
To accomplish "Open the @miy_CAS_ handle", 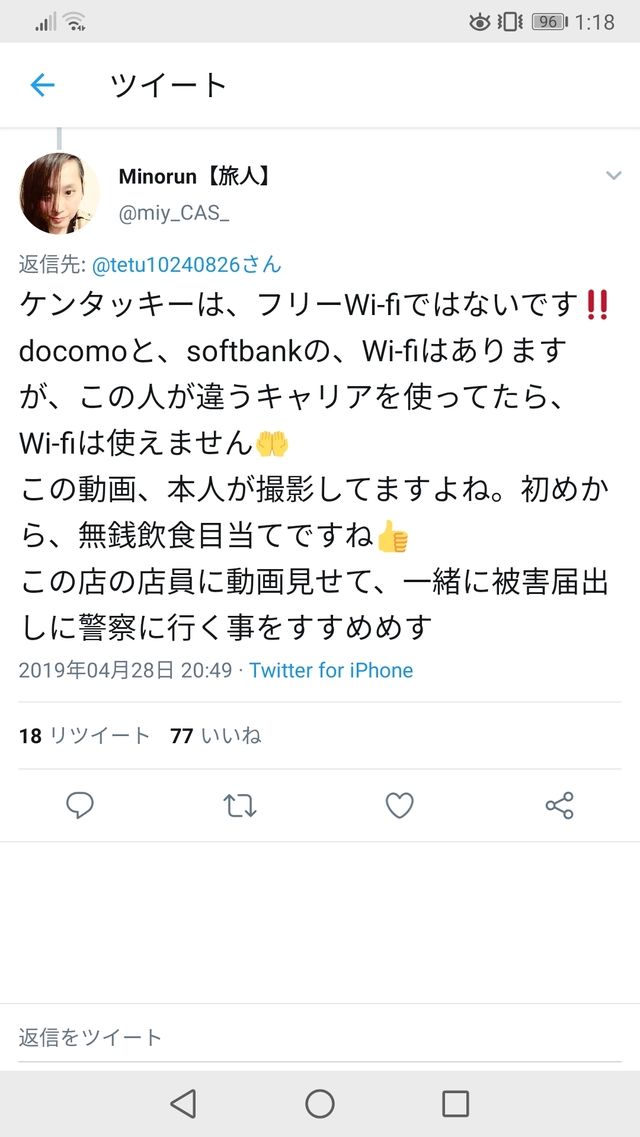I will pyautogui.click(x=174, y=215).
